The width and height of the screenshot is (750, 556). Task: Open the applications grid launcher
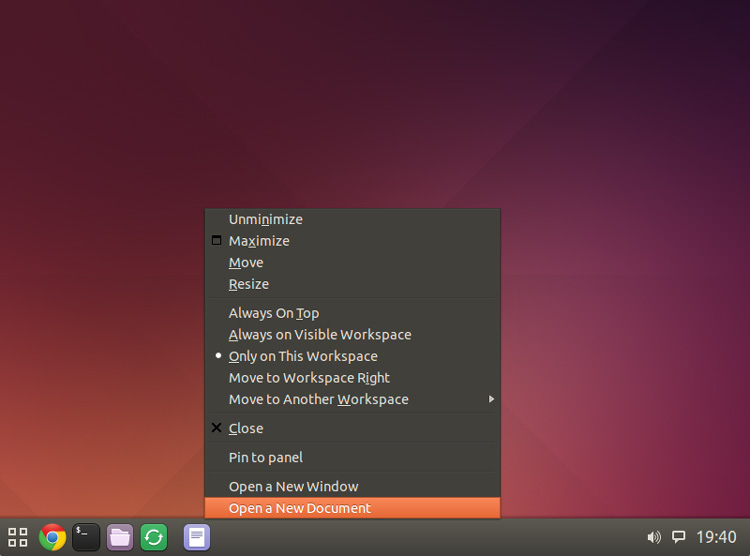point(18,537)
